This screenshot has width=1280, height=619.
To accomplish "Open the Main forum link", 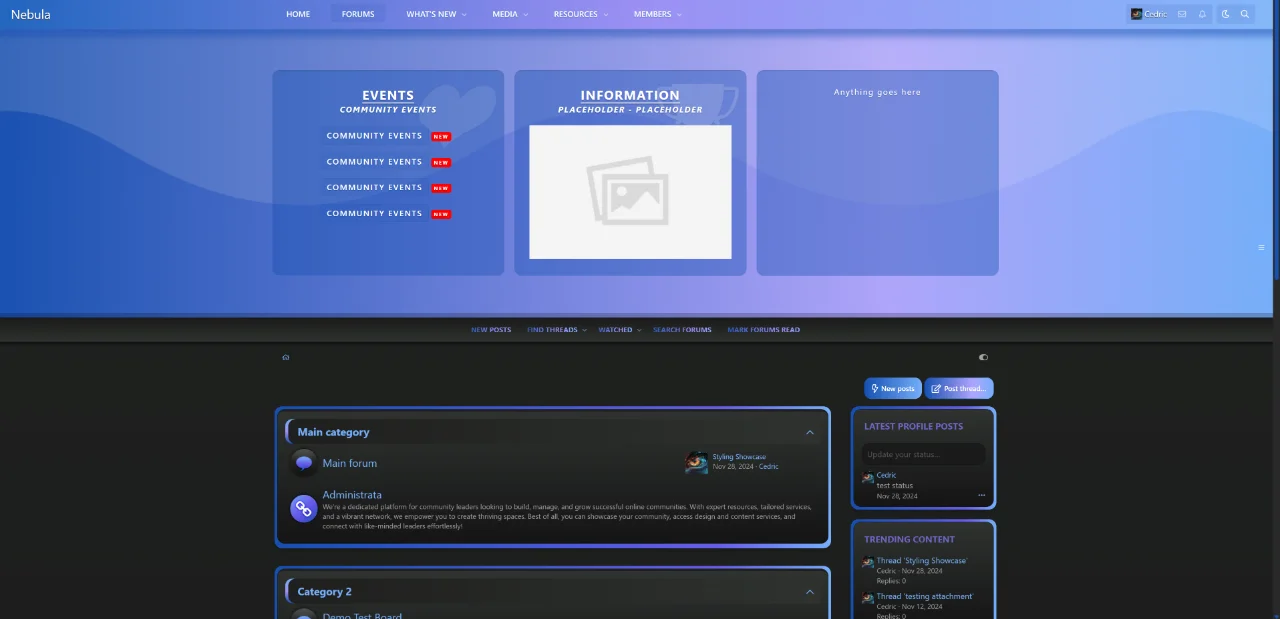I will pos(350,464).
